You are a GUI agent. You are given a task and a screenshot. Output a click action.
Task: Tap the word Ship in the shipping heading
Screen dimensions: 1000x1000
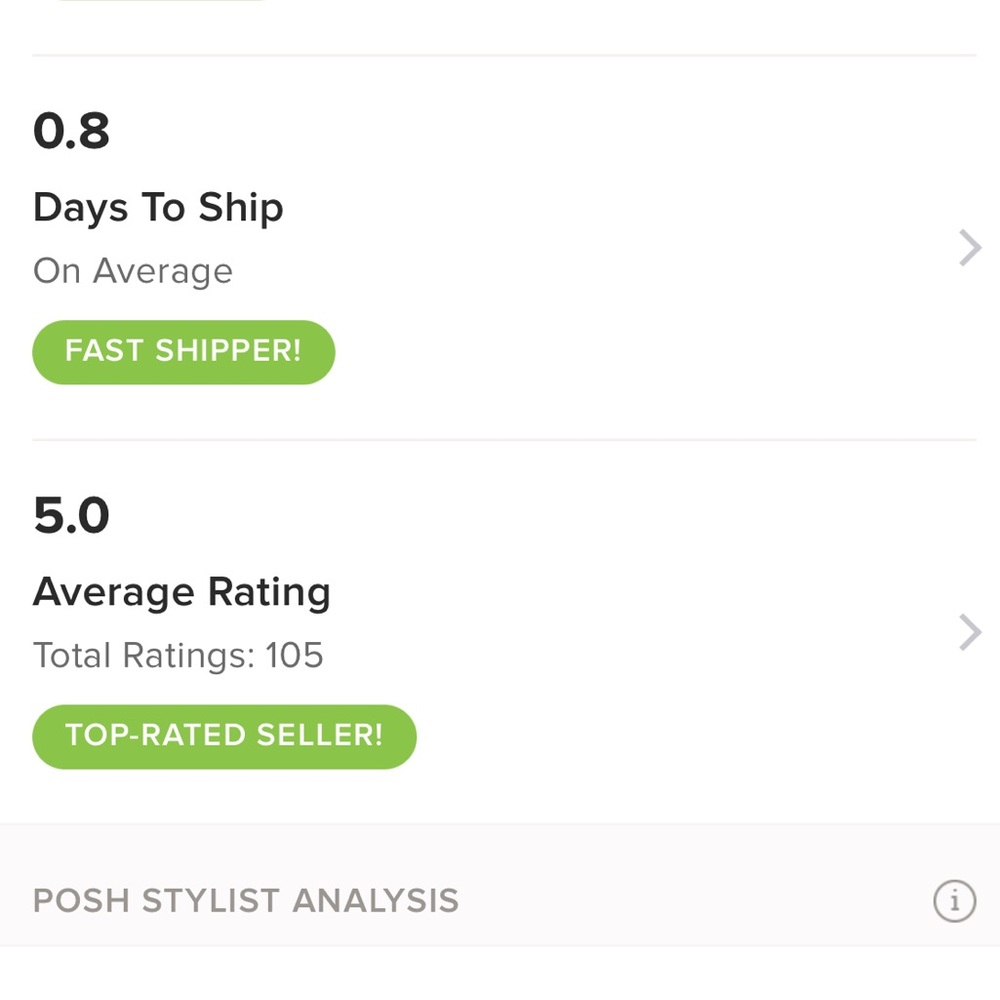(240, 208)
